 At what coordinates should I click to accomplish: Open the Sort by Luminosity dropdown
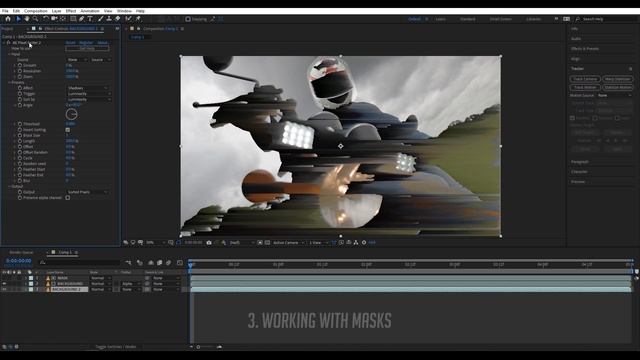89,99
